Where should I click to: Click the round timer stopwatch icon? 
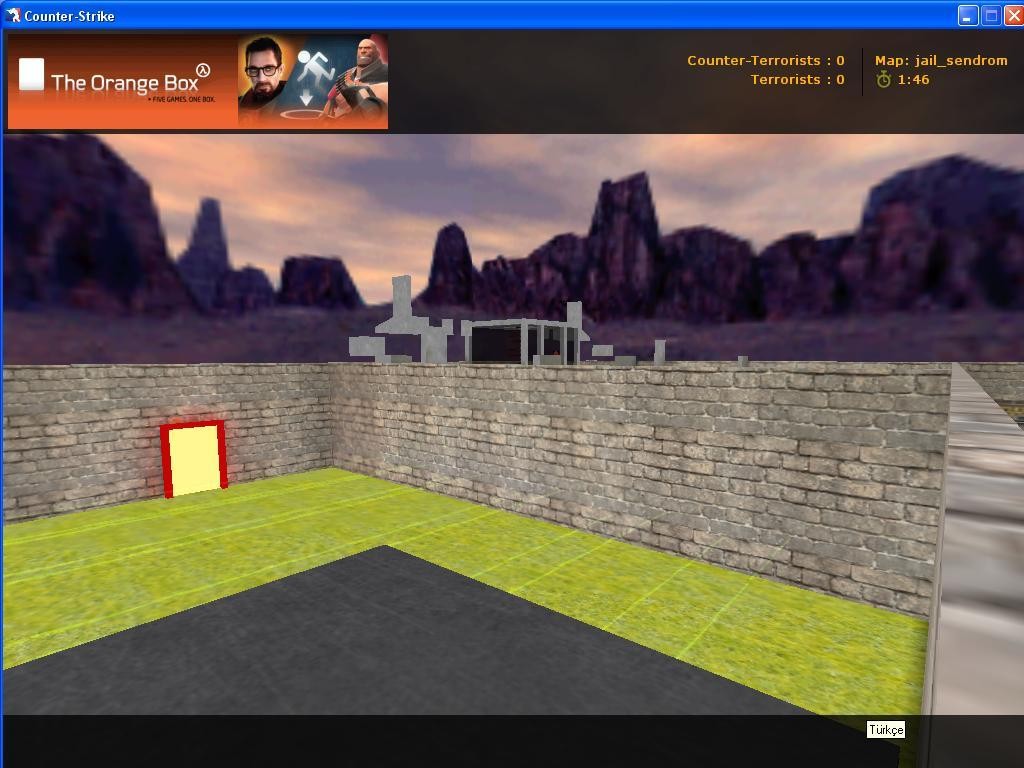click(x=884, y=80)
